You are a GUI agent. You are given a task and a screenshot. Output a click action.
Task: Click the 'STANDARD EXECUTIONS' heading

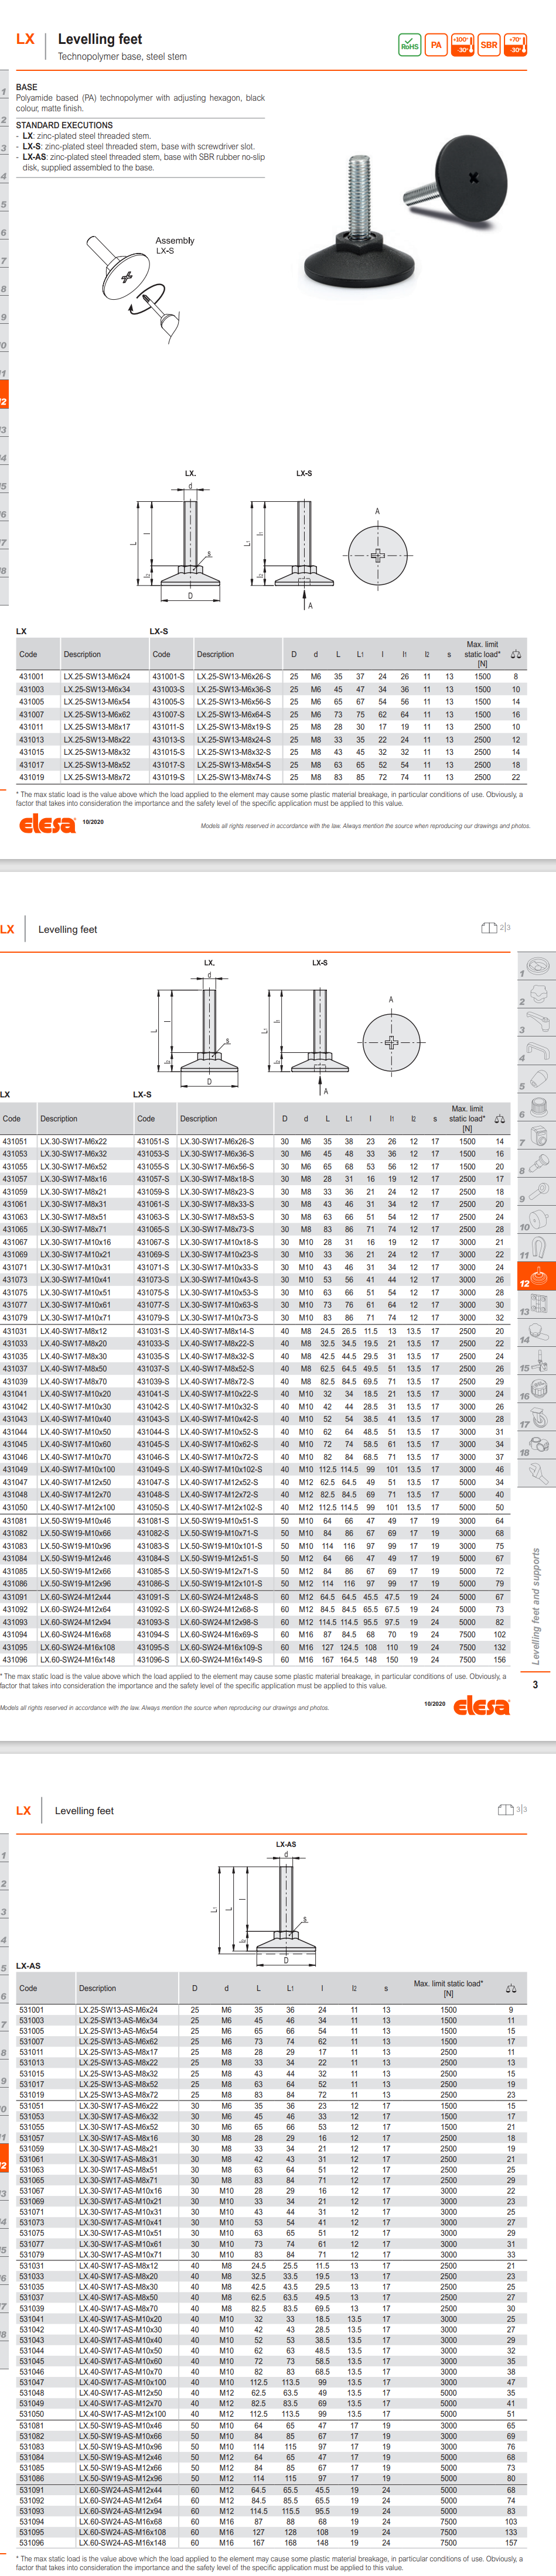click(x=64, y=125)
